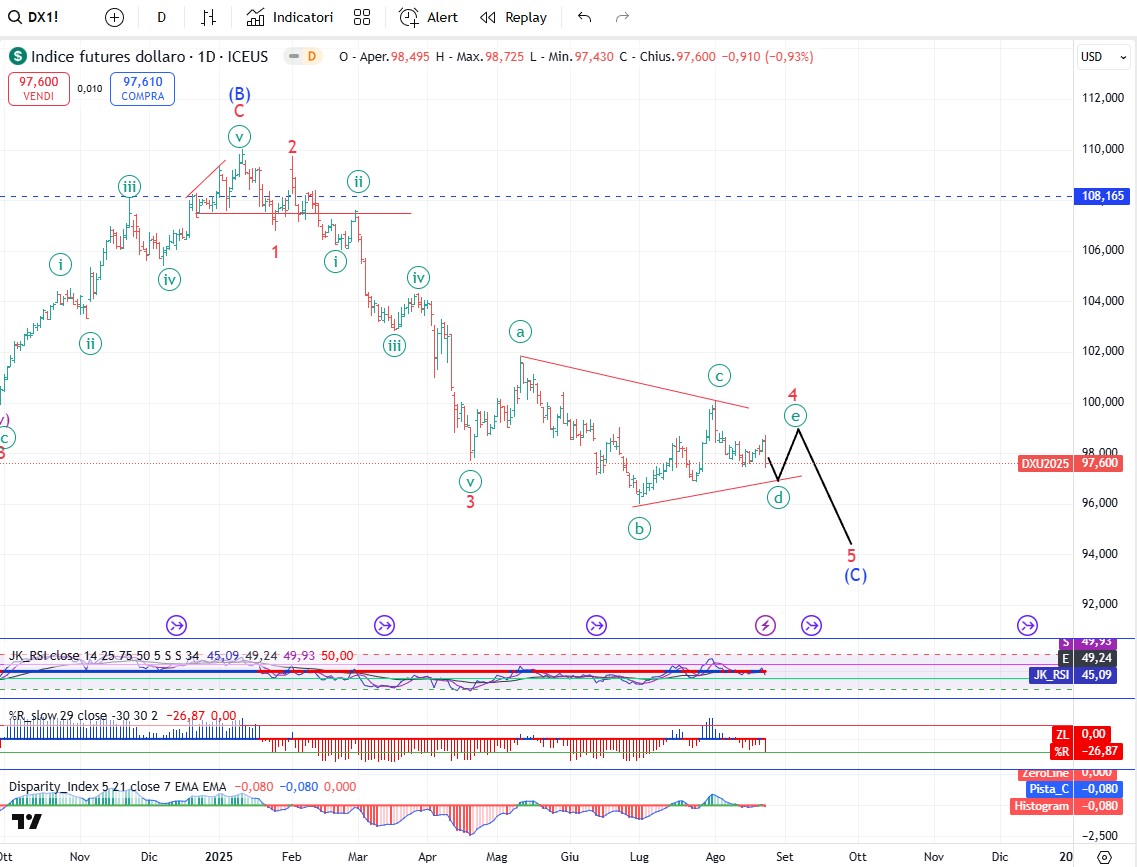The height and width of the screenshot is (867, 1137).
Task: Open the indicator templates grid icon
Action: pyautogui.click(x=361, y=17)
